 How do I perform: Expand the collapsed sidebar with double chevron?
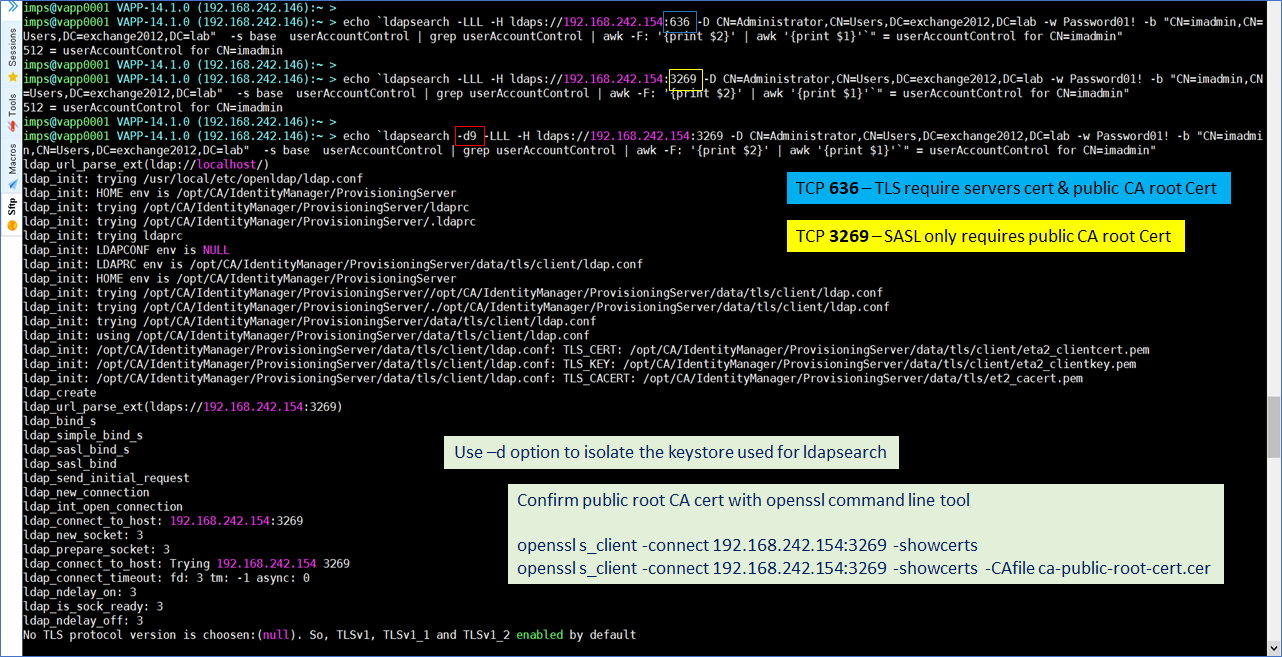11,7
